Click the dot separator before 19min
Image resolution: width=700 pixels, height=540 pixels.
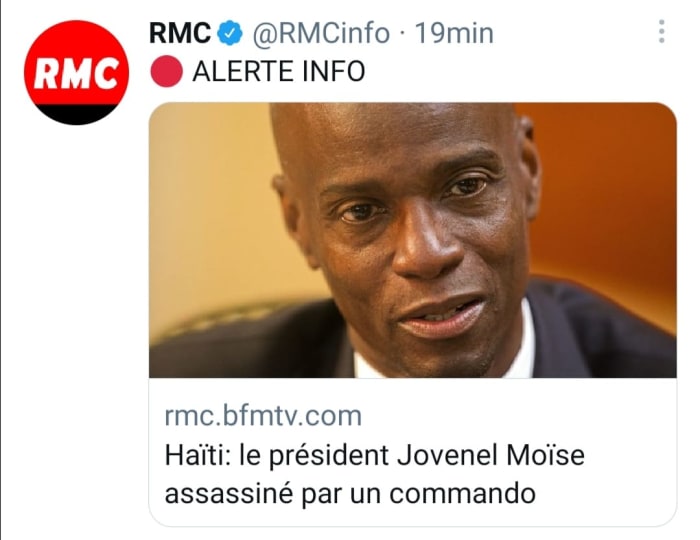(x=402, y=33)
